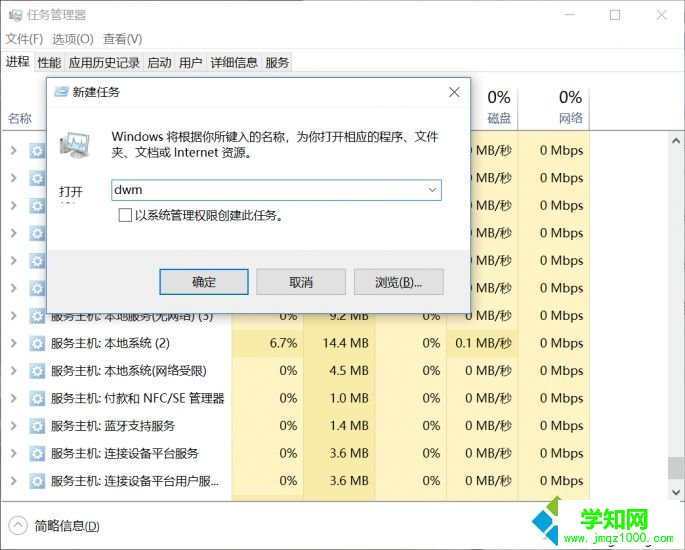Close the 新建任务 dialog

454,92
